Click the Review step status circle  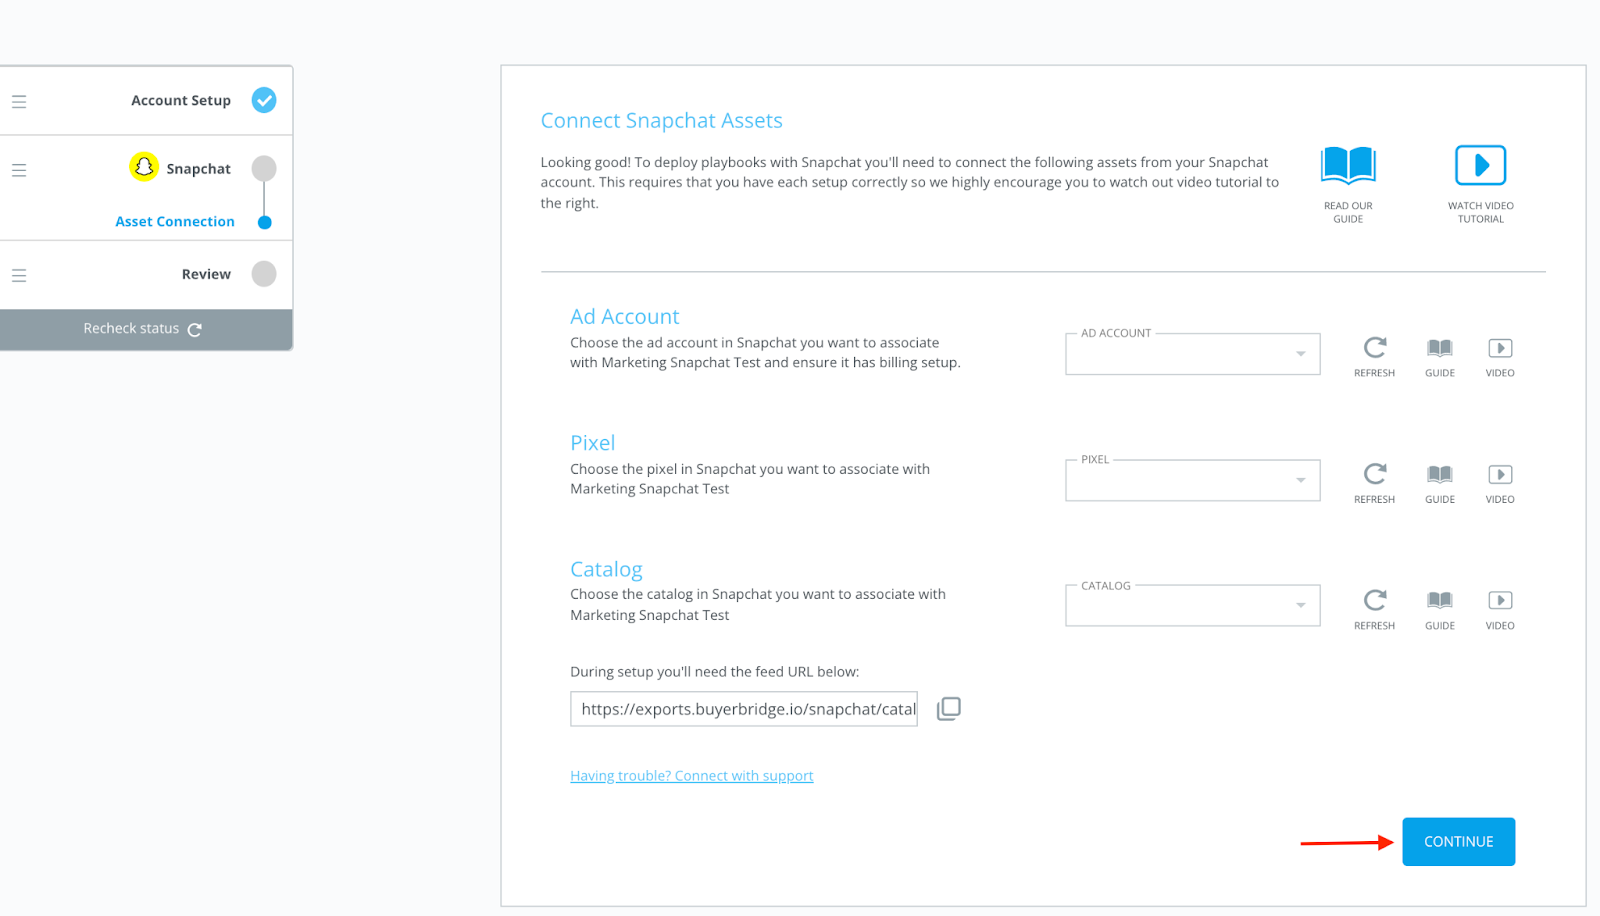pos(264,274)
